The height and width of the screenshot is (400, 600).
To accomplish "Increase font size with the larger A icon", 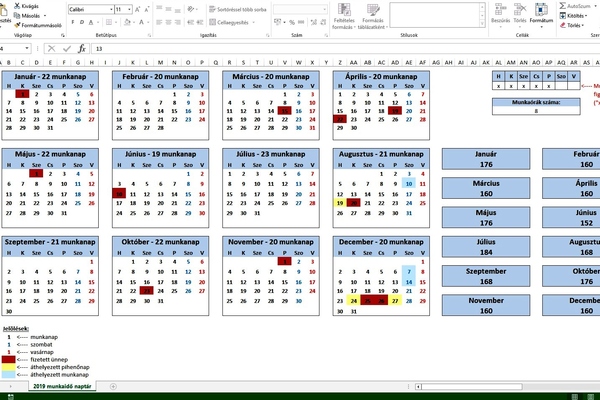I will [138, 9].
